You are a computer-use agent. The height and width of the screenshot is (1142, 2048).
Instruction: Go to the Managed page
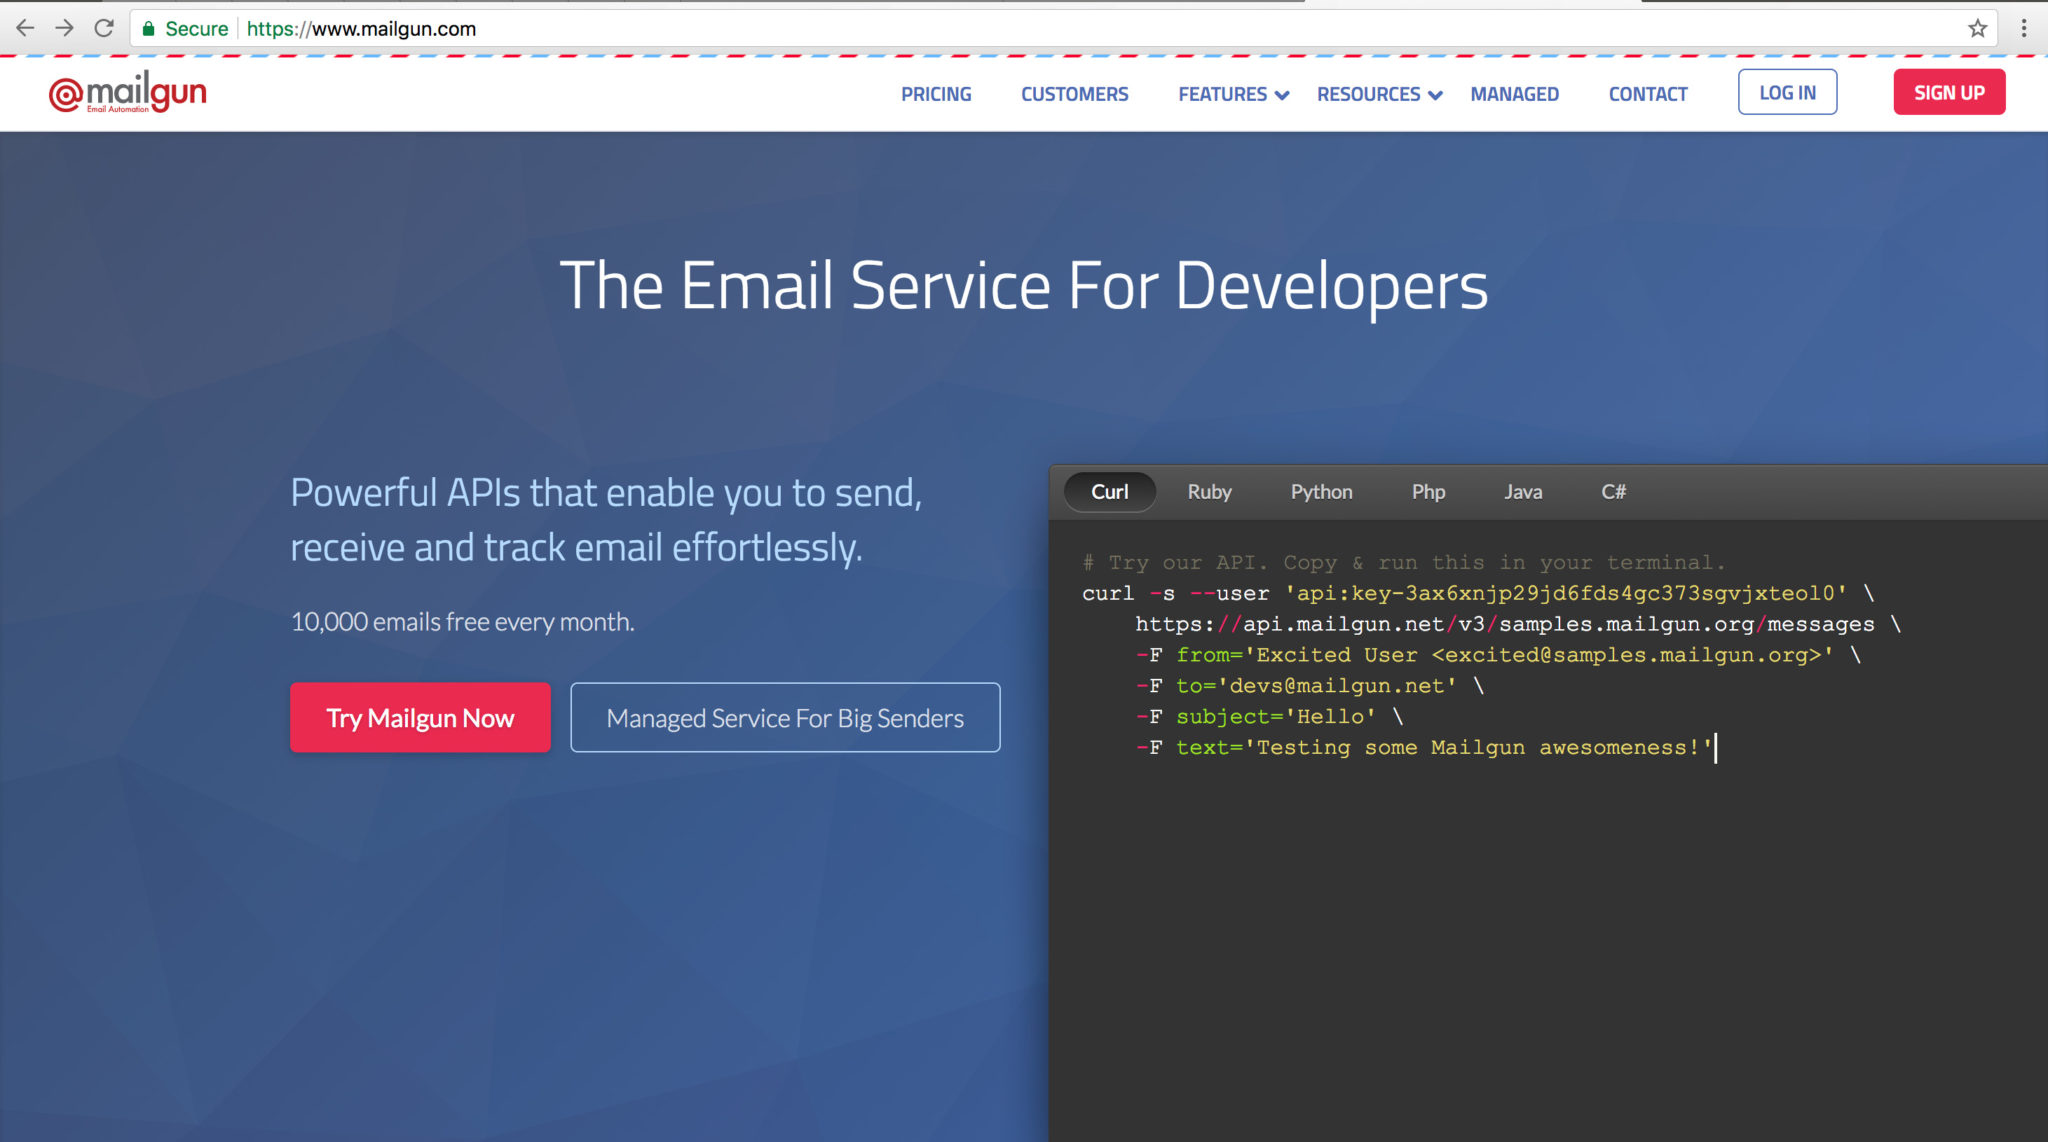[x=1514, y=94]
